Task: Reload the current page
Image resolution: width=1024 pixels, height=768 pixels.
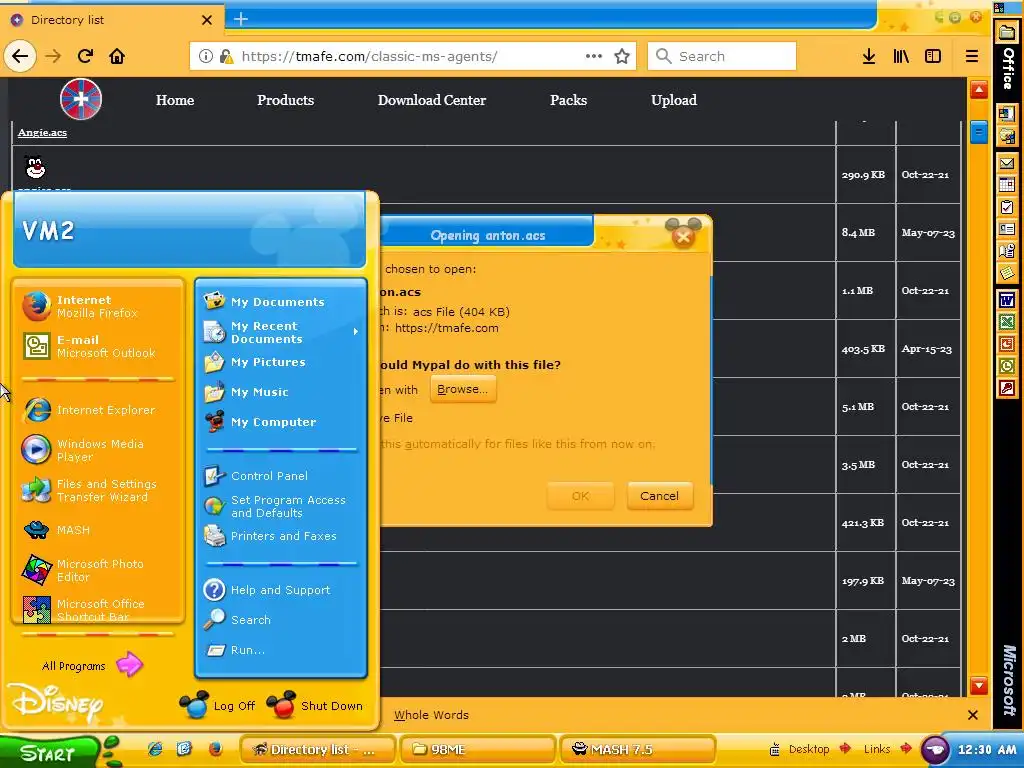Action: [85, 56]
